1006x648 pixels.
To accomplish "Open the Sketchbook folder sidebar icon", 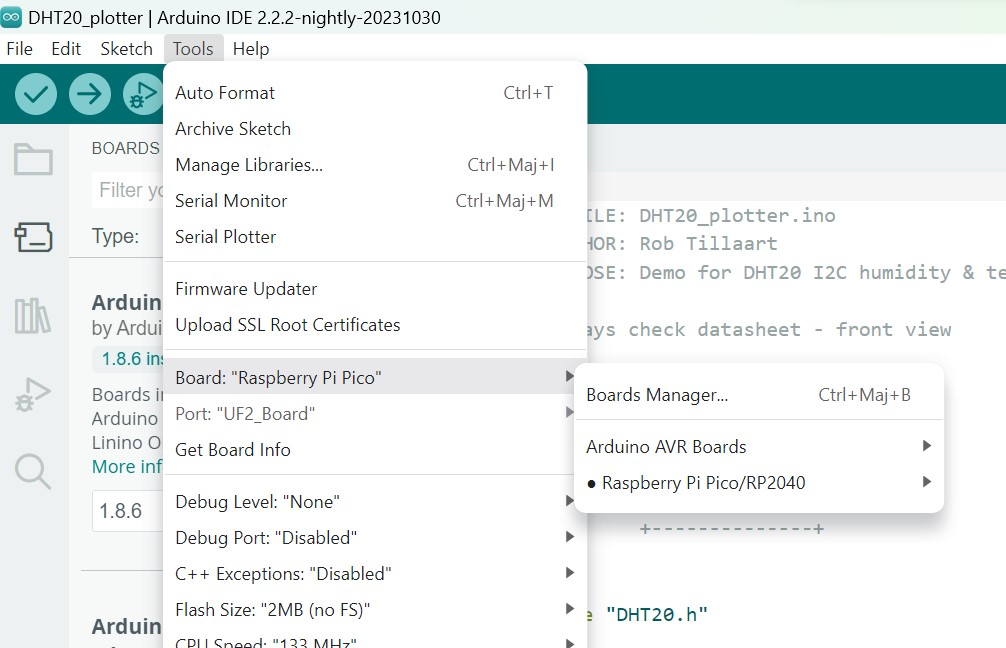I will pyautogui.click(x=33, y=159).
